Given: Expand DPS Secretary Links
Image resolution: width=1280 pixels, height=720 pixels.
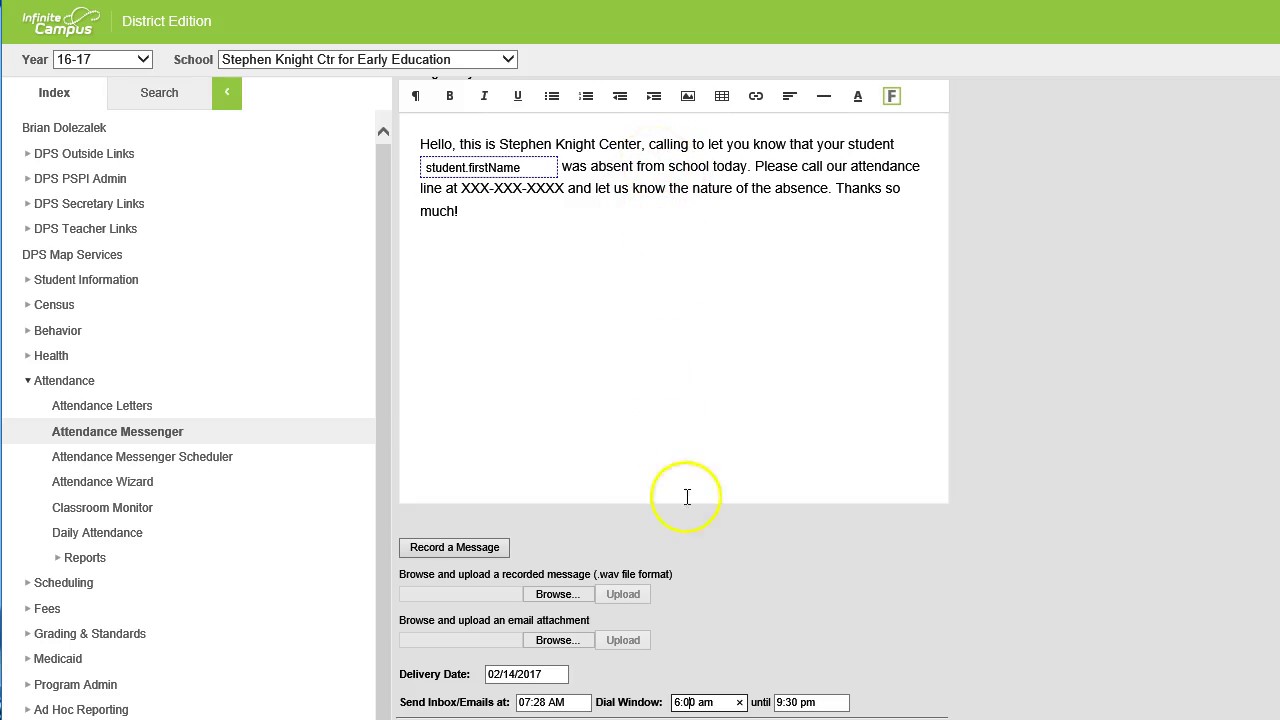Looking at the screenshot, I should click(x=27, y=203).
